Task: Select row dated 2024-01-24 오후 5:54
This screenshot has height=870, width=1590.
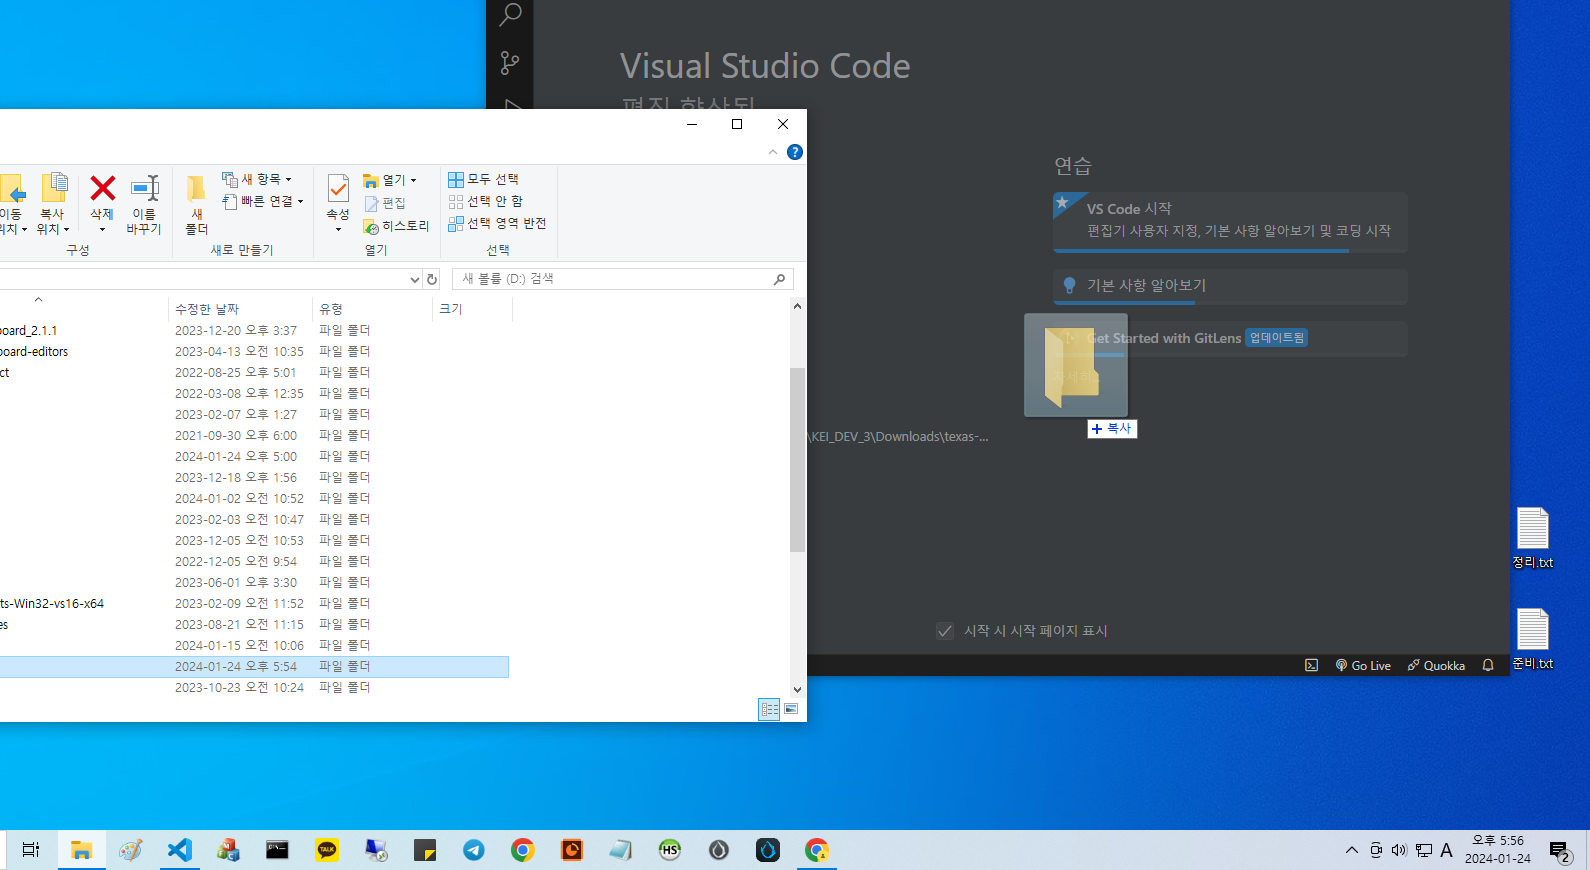Action: tap(254, 667)
